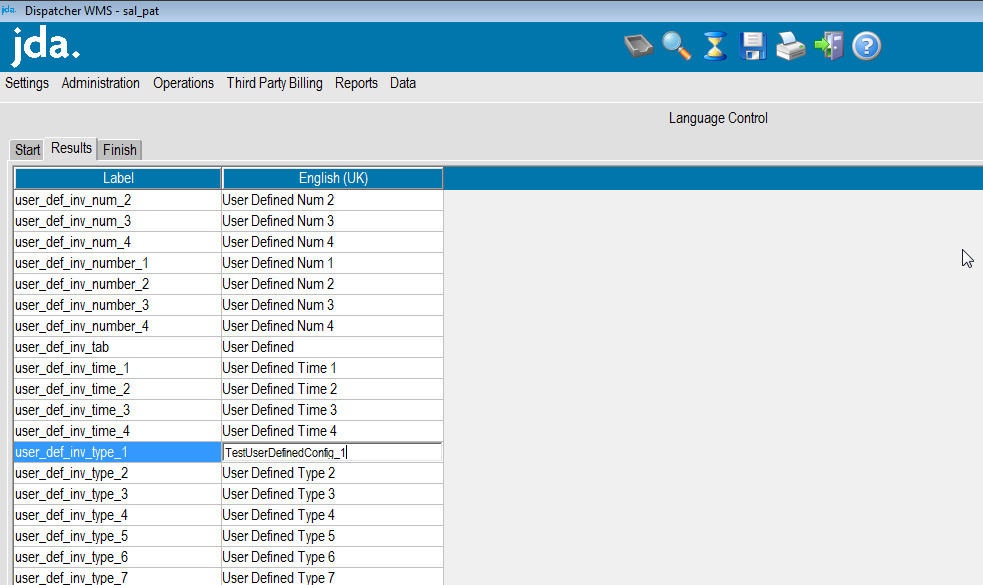Open the Operations menu
Image resolution: width=983 pixels, height=585 pixels.
pyautogui.click(x=183, y=83)
